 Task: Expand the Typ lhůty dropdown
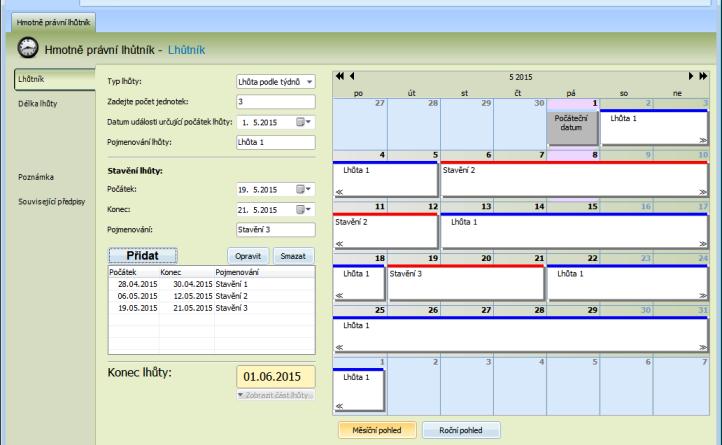[x=309, y=82]
